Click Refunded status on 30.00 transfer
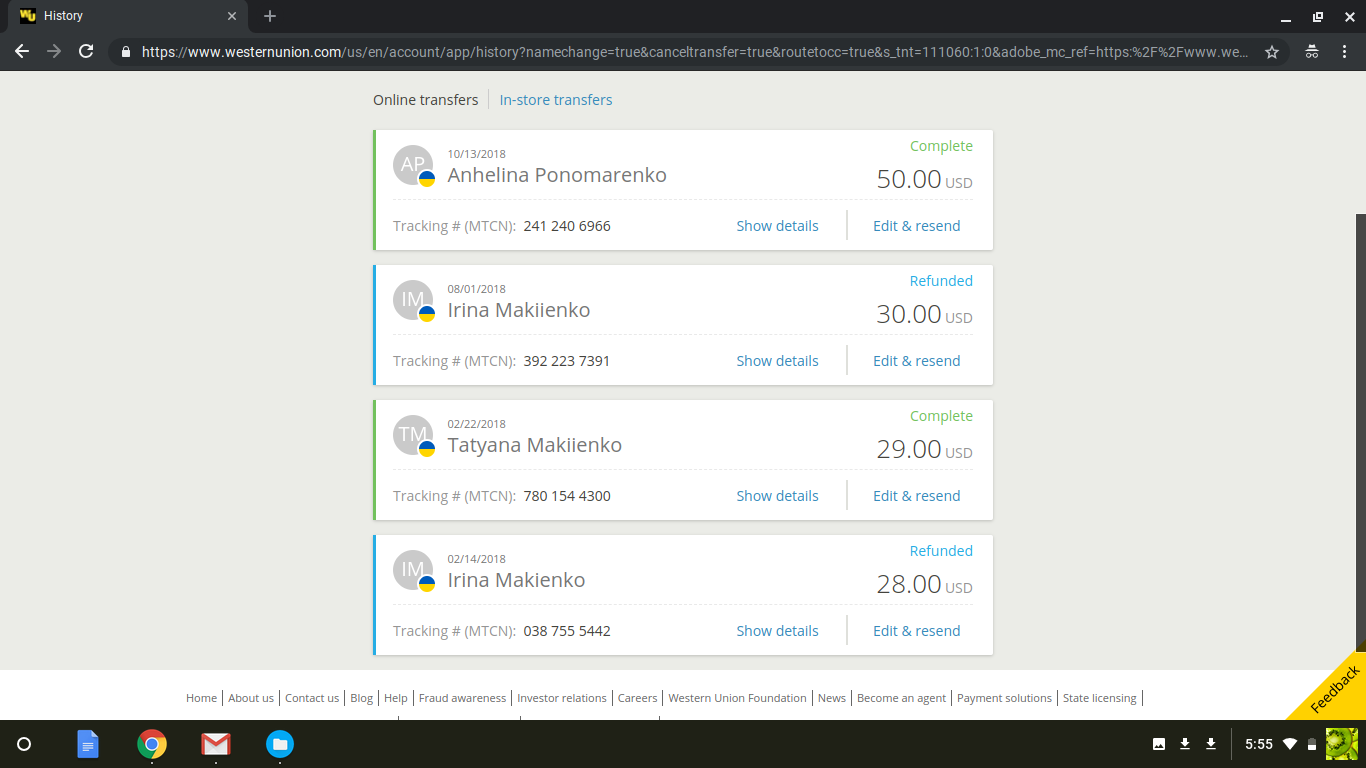The height and width of the screenshot is (768, 1366). click(x=941, y=281)
